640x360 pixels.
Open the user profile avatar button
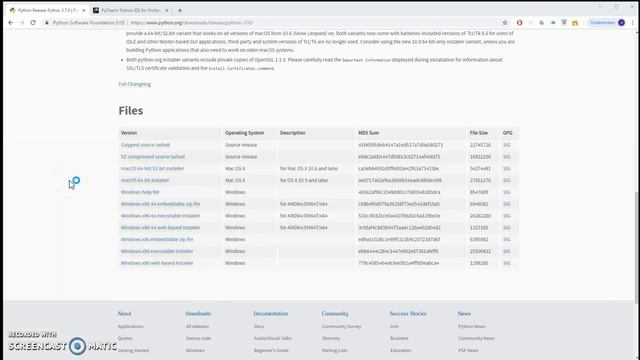[x=621, y=23]
